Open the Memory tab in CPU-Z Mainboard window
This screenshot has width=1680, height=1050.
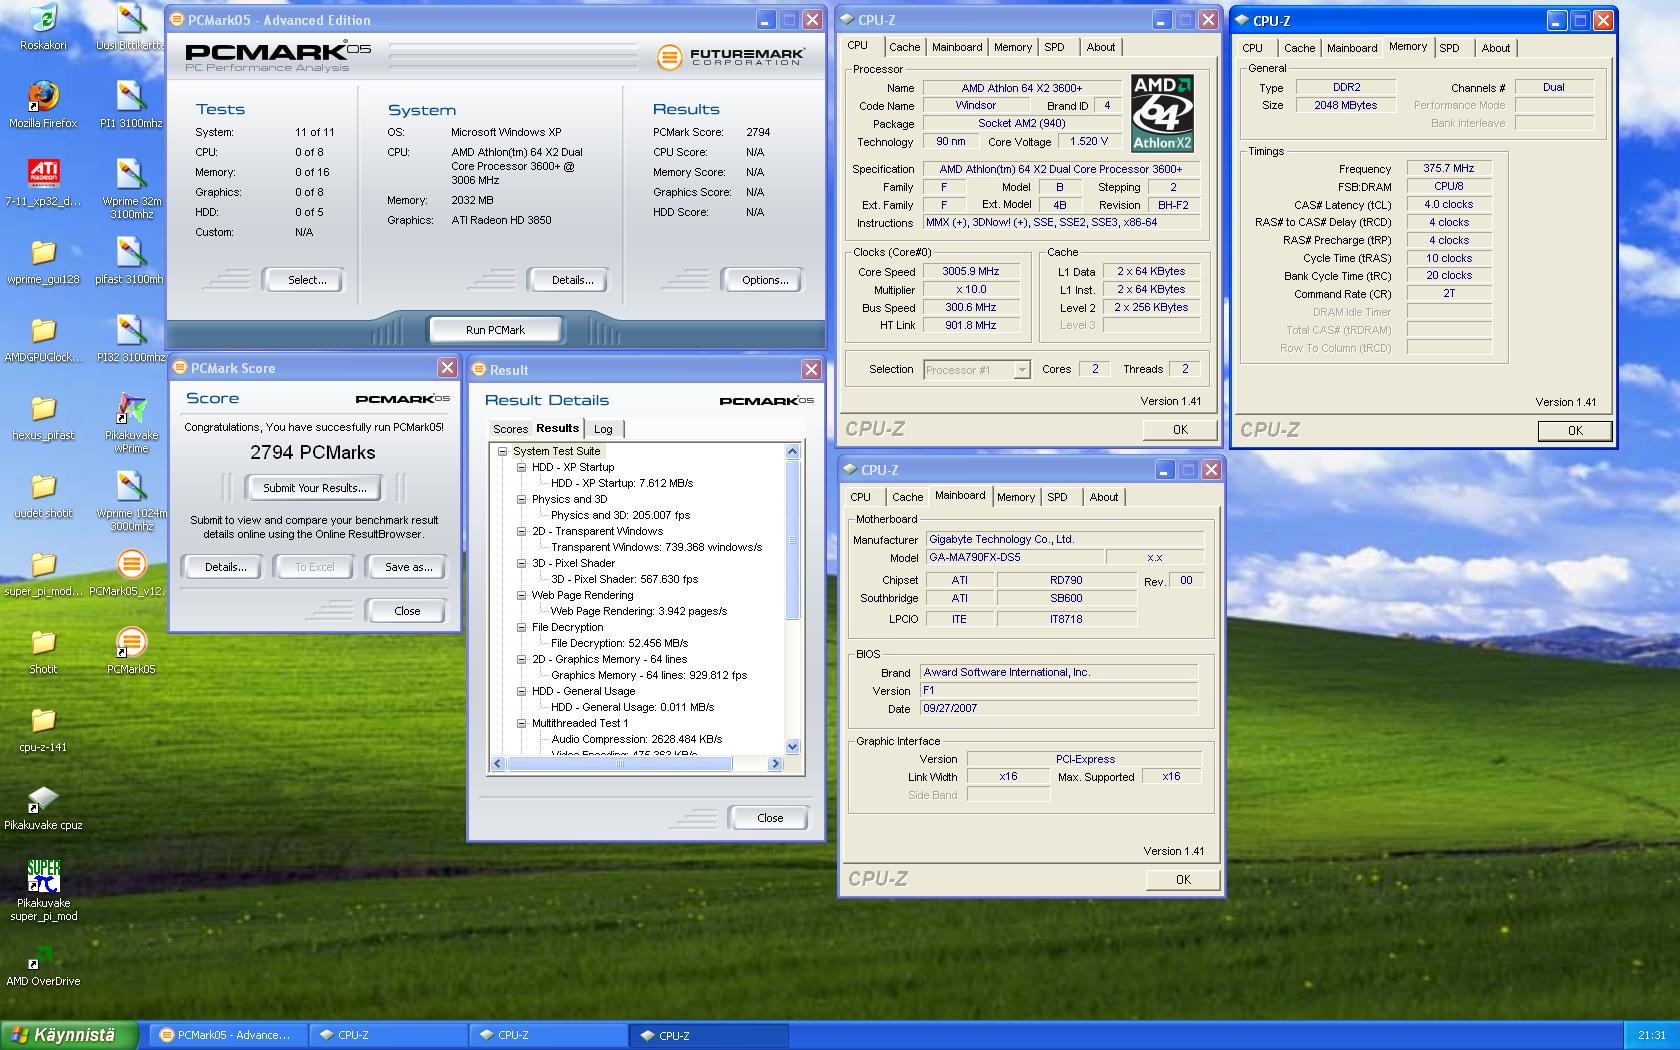coord(1016,497)
